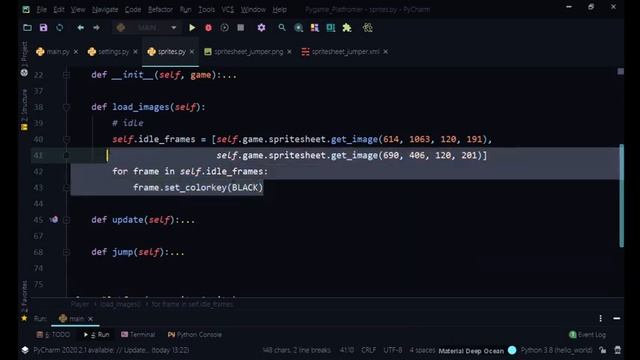Screen dimensions: 640x360
Task: Navigate forward with the right arrow
Action: click(x=96, y=28)
